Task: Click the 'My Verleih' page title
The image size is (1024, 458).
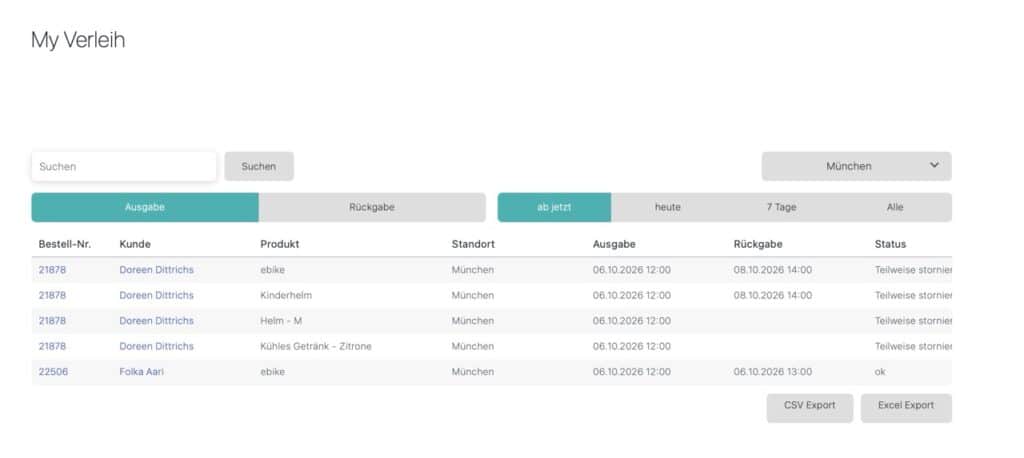Action: 78,41
